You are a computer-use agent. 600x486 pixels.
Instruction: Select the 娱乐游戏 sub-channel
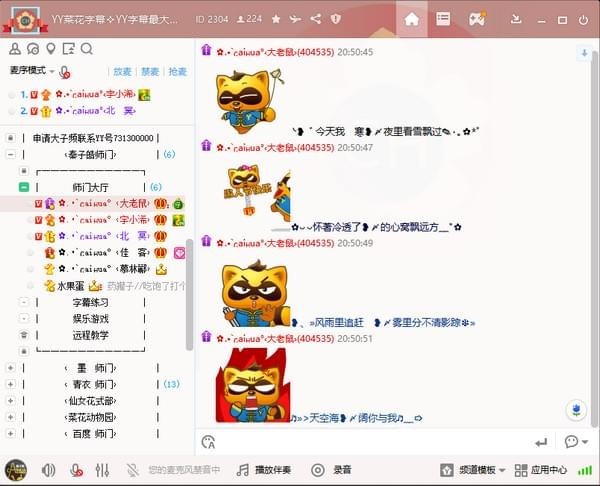(x=91, y=319)
